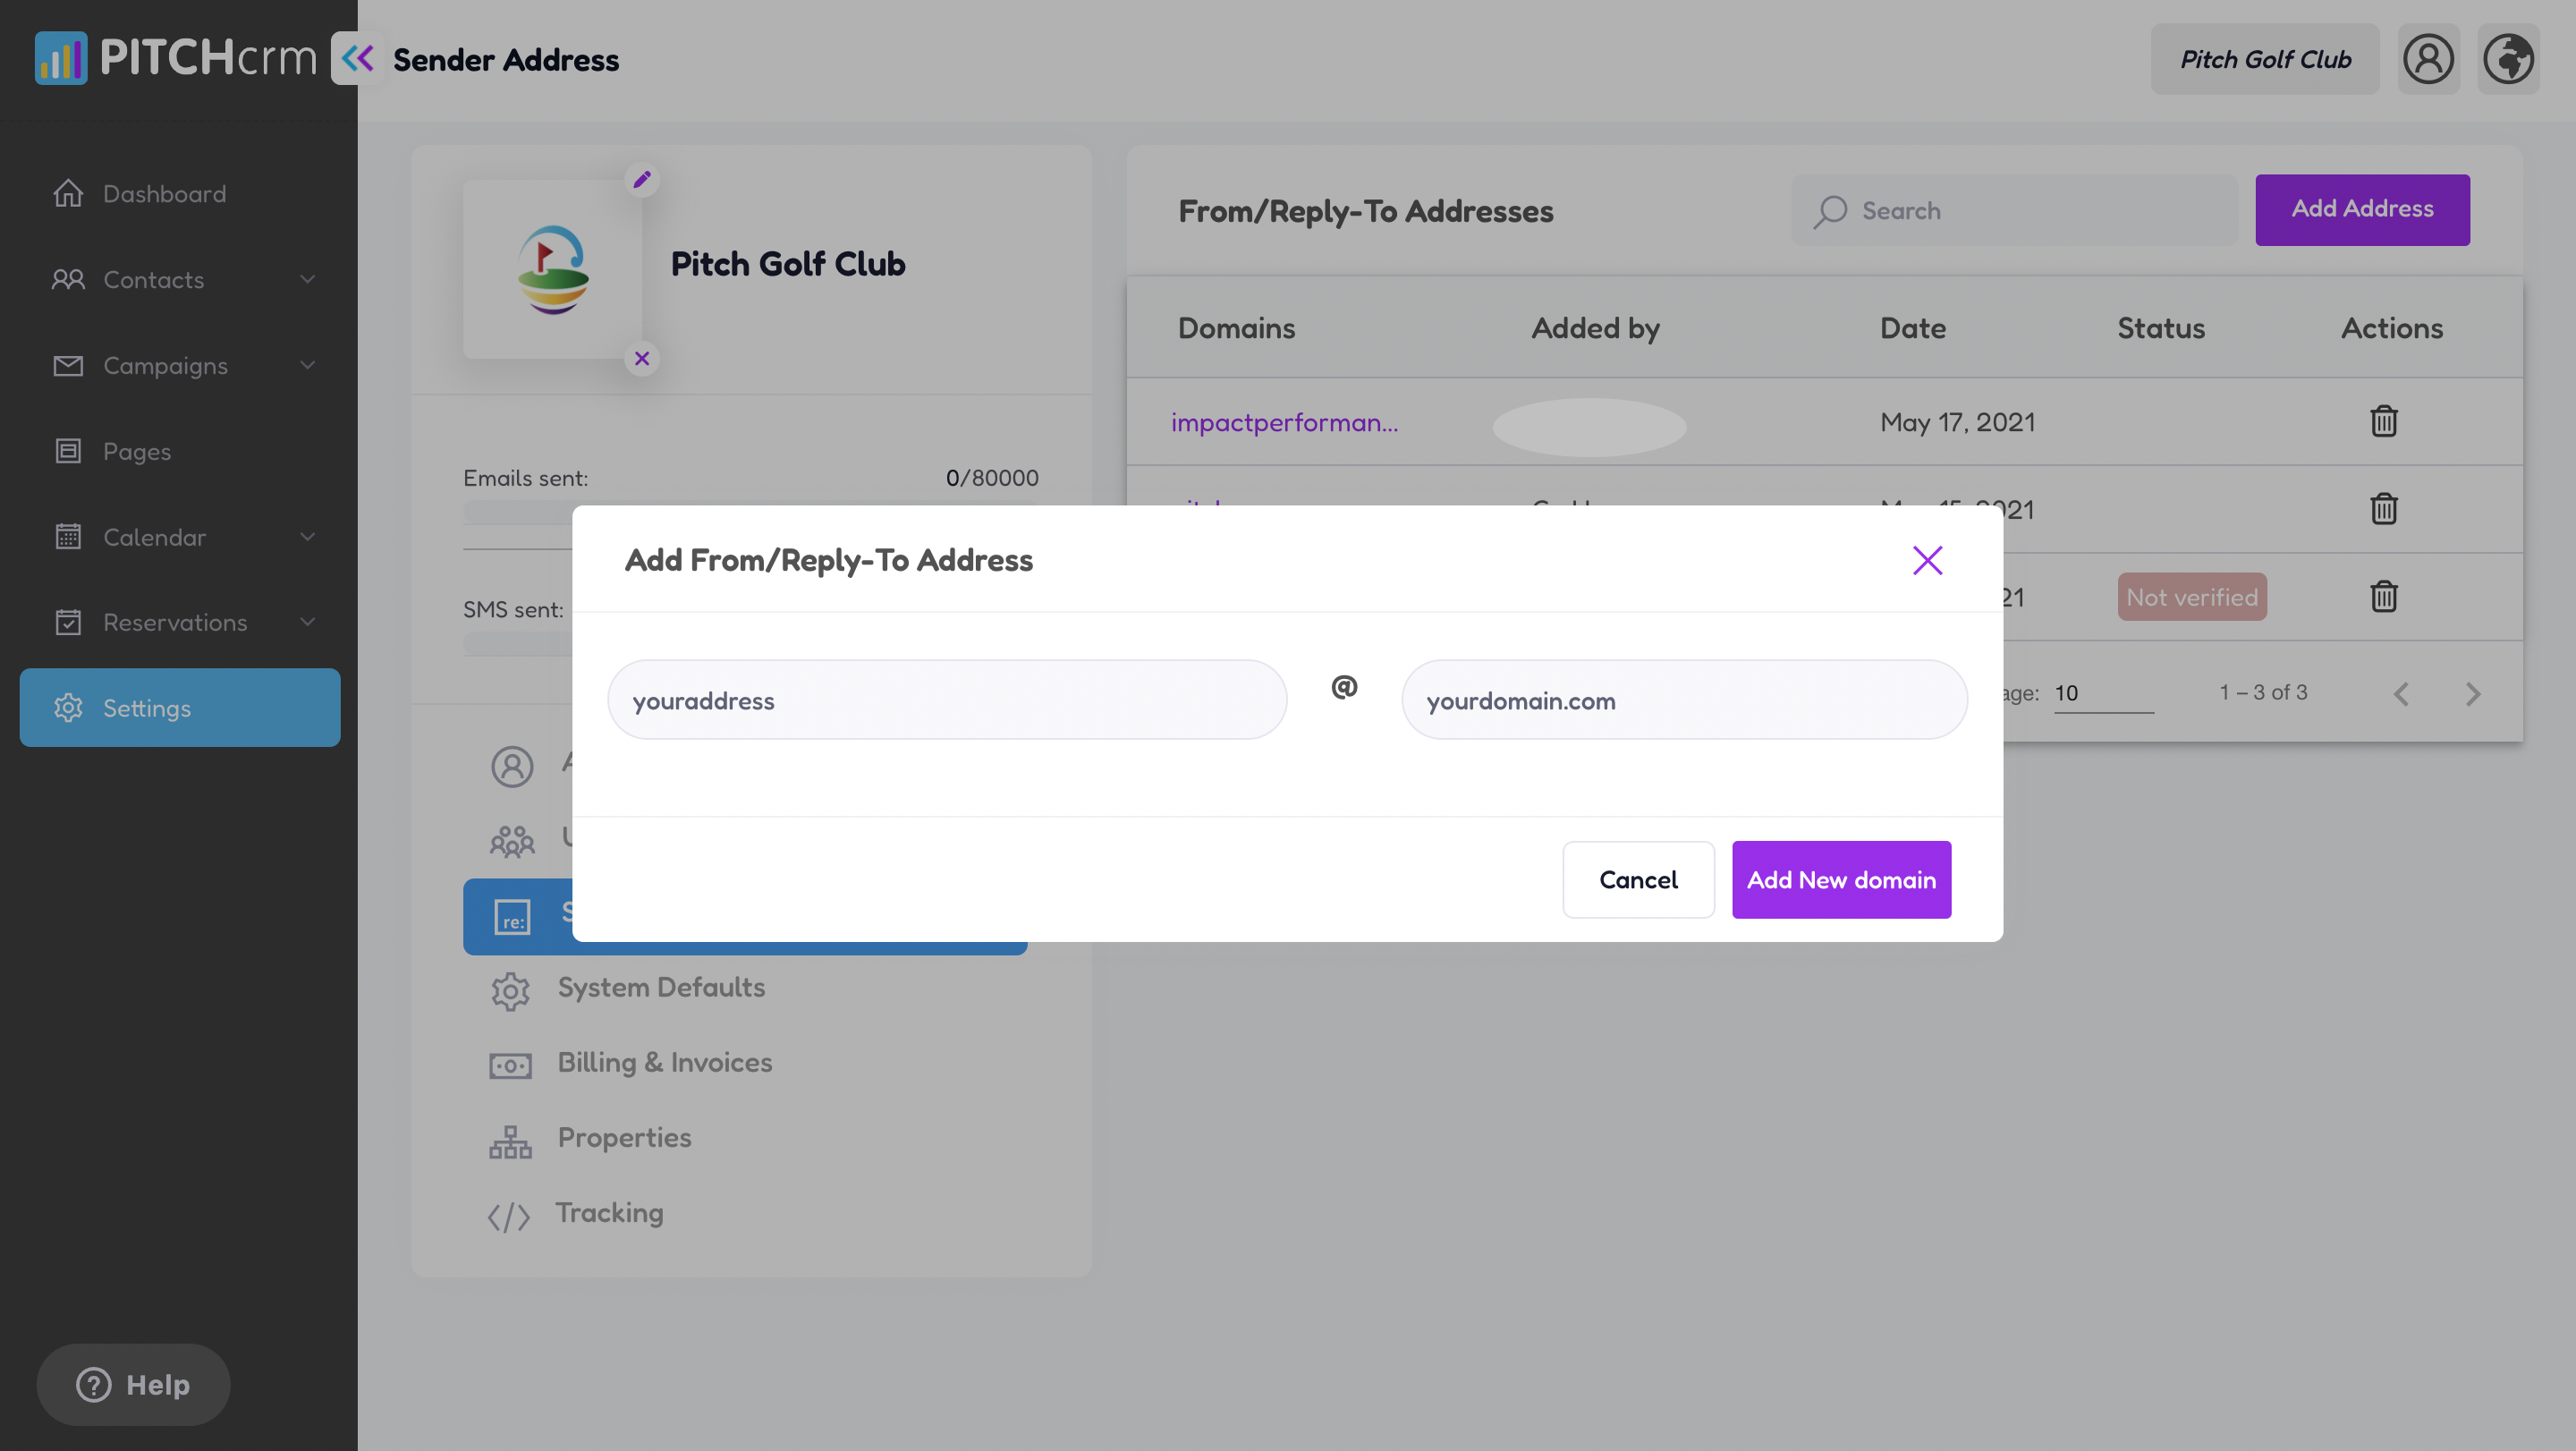
Task: Open the Dashboard home icon
Action: (x=68, y=193)
